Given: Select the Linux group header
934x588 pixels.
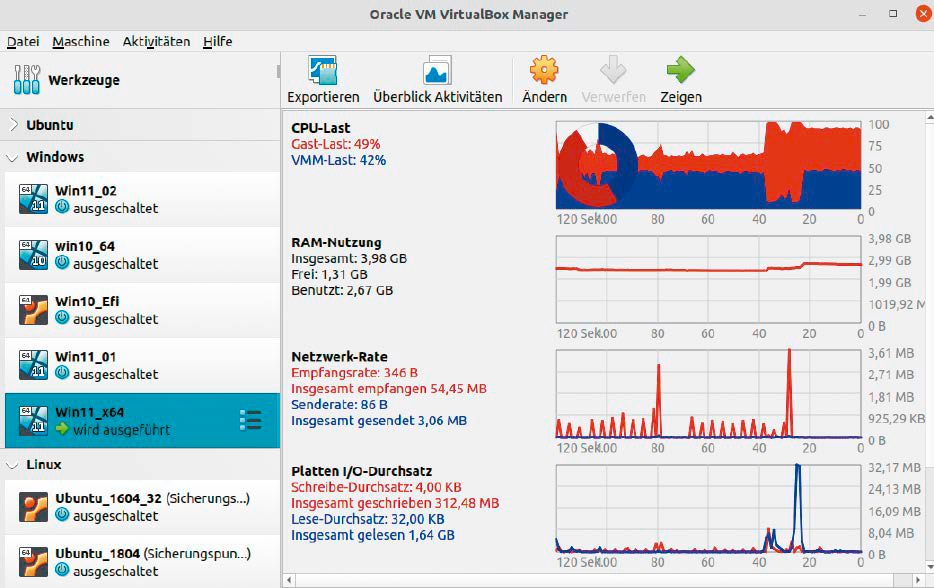Looking at the screenshot, I should tap(140, 465).
